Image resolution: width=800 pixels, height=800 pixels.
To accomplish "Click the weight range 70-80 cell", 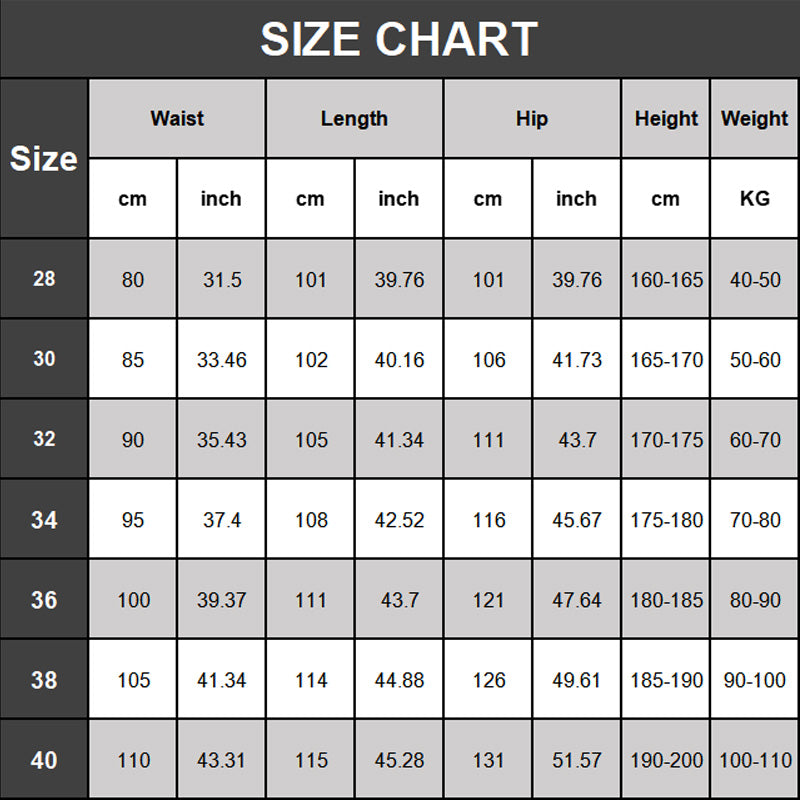I will point(755,519).
